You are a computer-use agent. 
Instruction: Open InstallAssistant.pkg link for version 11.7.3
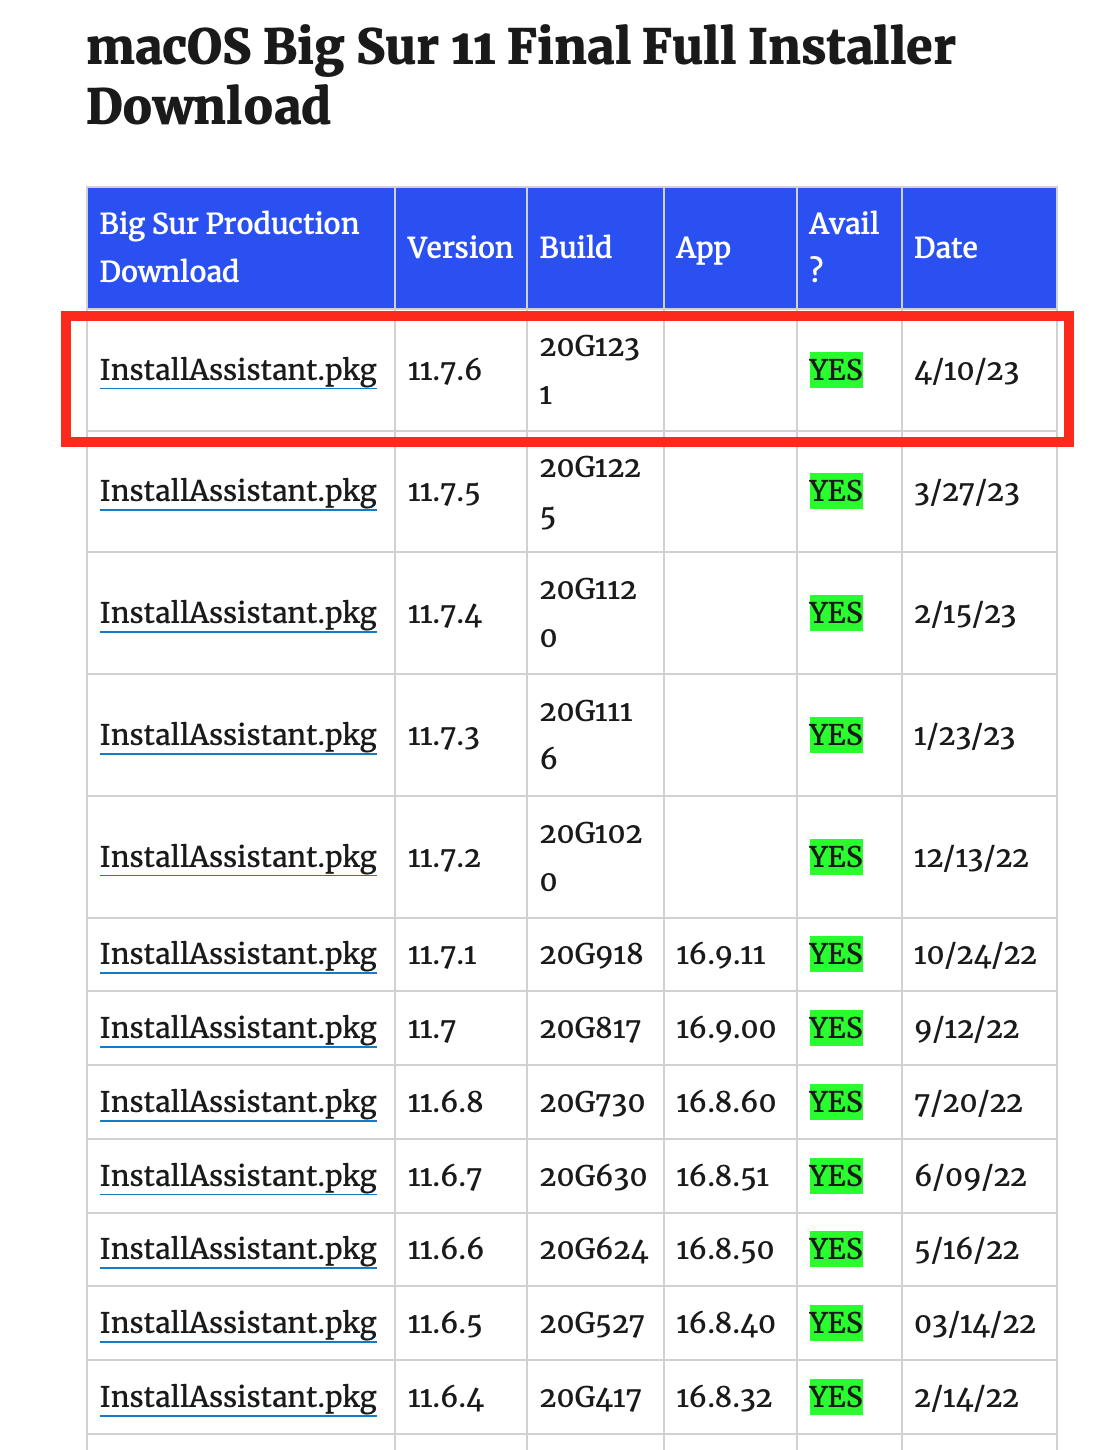click(x=238, y=736)
